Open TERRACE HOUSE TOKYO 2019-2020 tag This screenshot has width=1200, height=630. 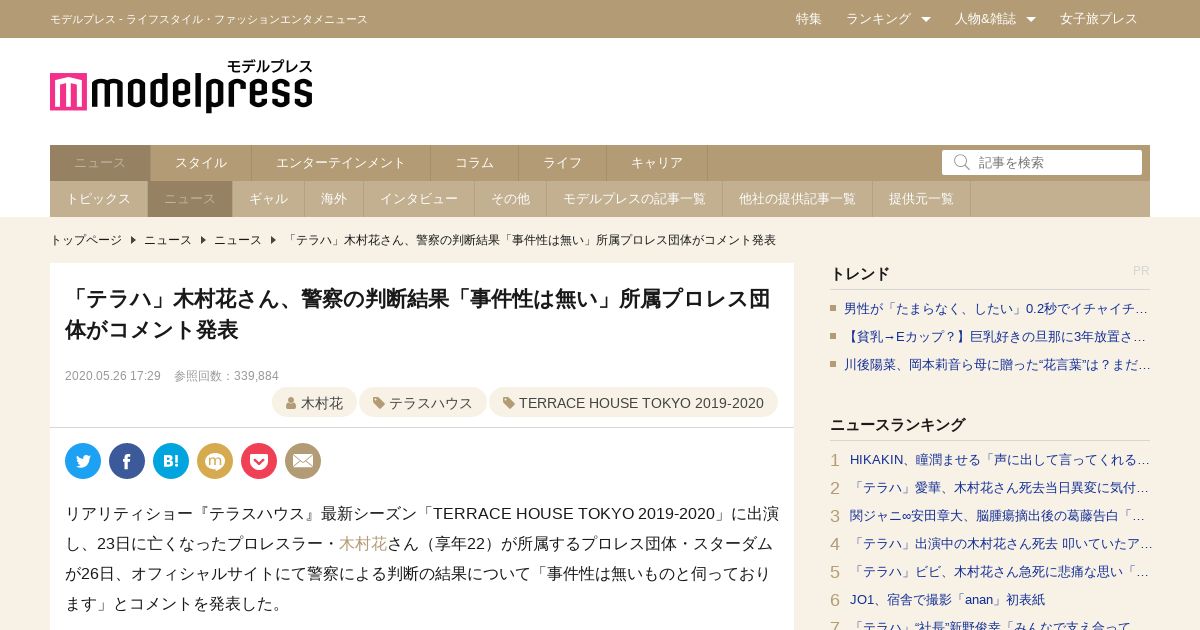[x=633, y=403]
